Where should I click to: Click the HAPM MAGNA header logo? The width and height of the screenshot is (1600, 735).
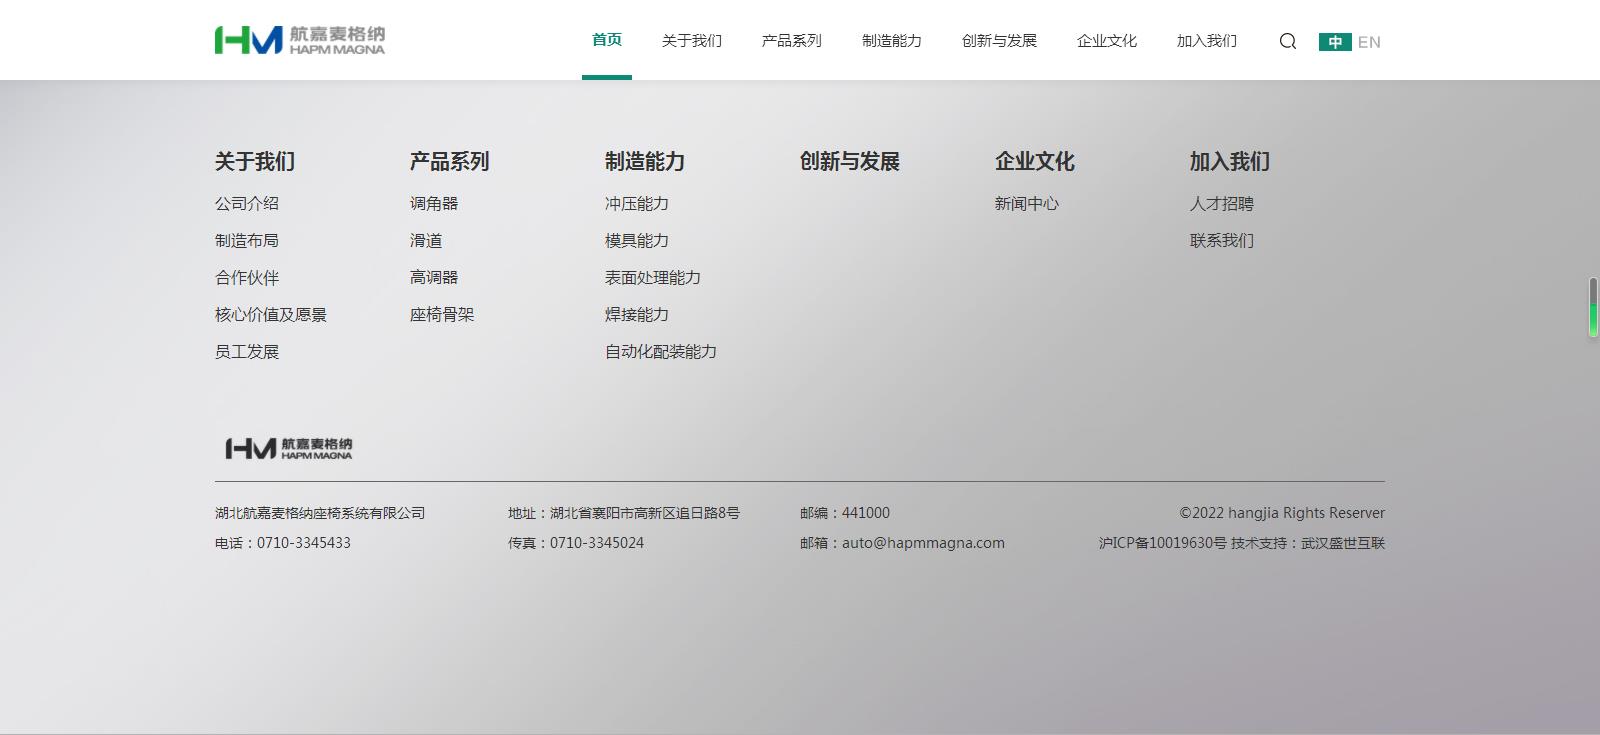click(299, 40)
